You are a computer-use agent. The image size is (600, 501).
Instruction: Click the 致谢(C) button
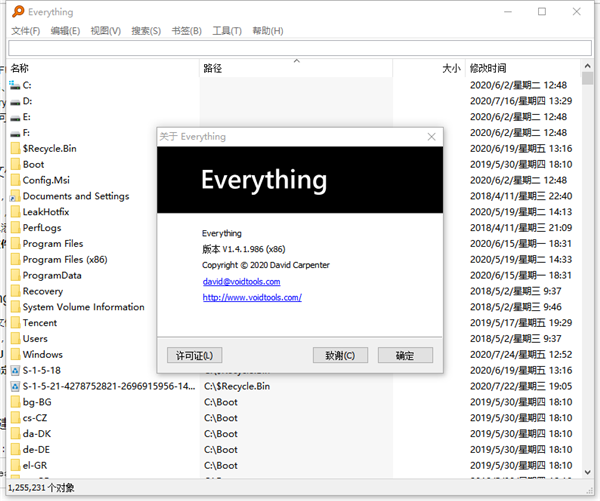coord(340,355)
